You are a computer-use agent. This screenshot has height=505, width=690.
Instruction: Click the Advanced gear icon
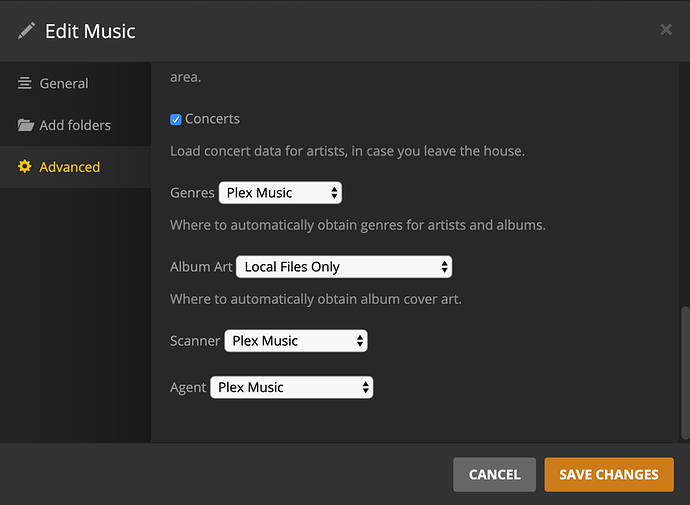point(25,167)
